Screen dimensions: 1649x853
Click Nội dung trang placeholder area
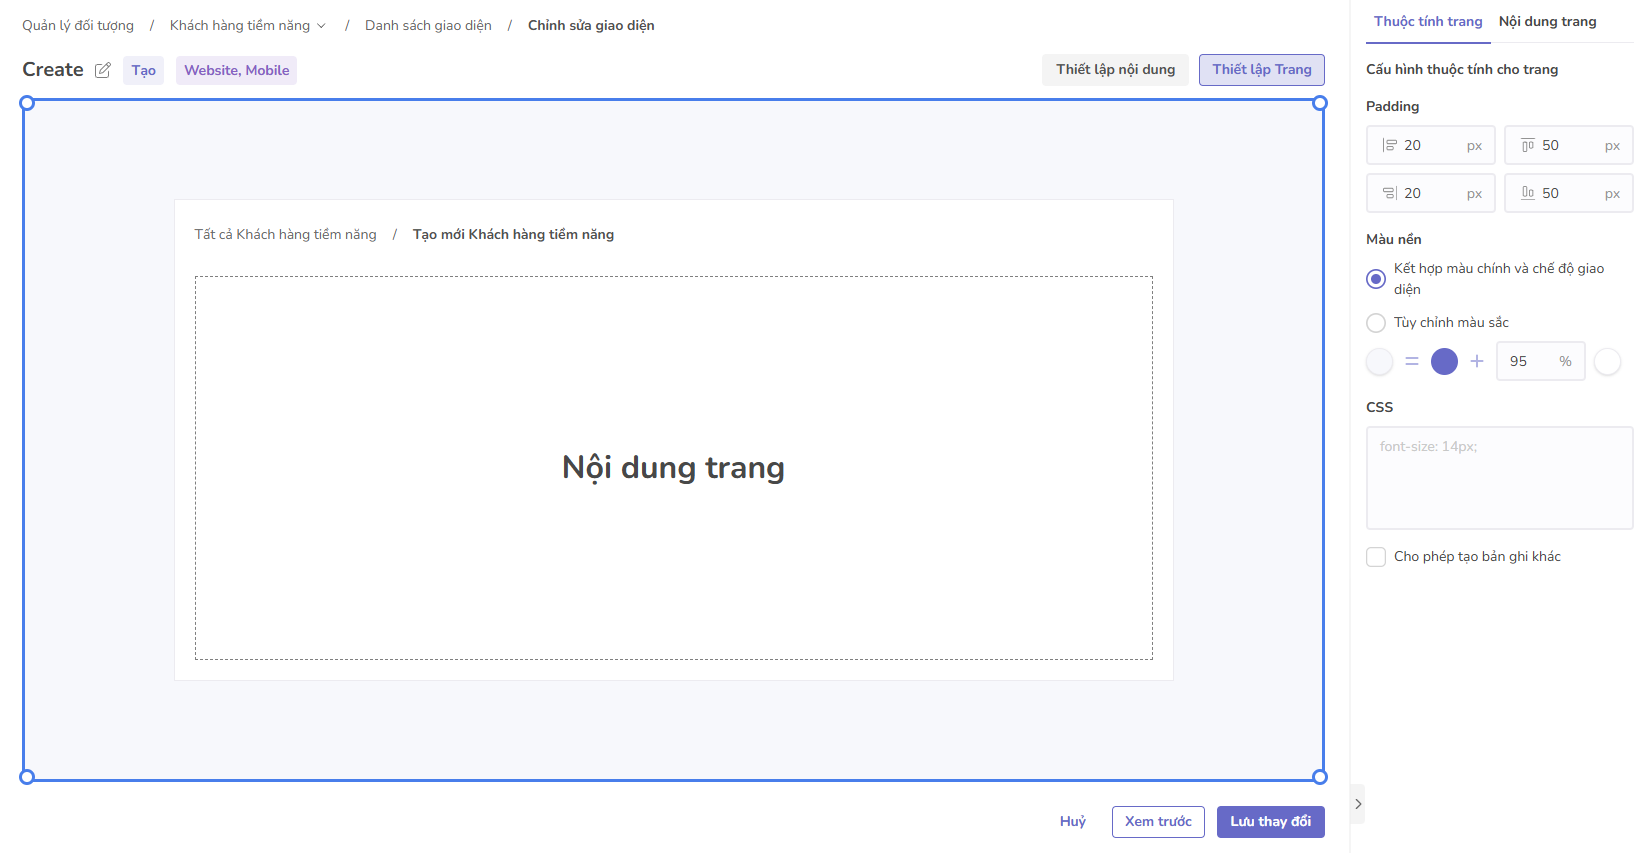pos(673,468)
